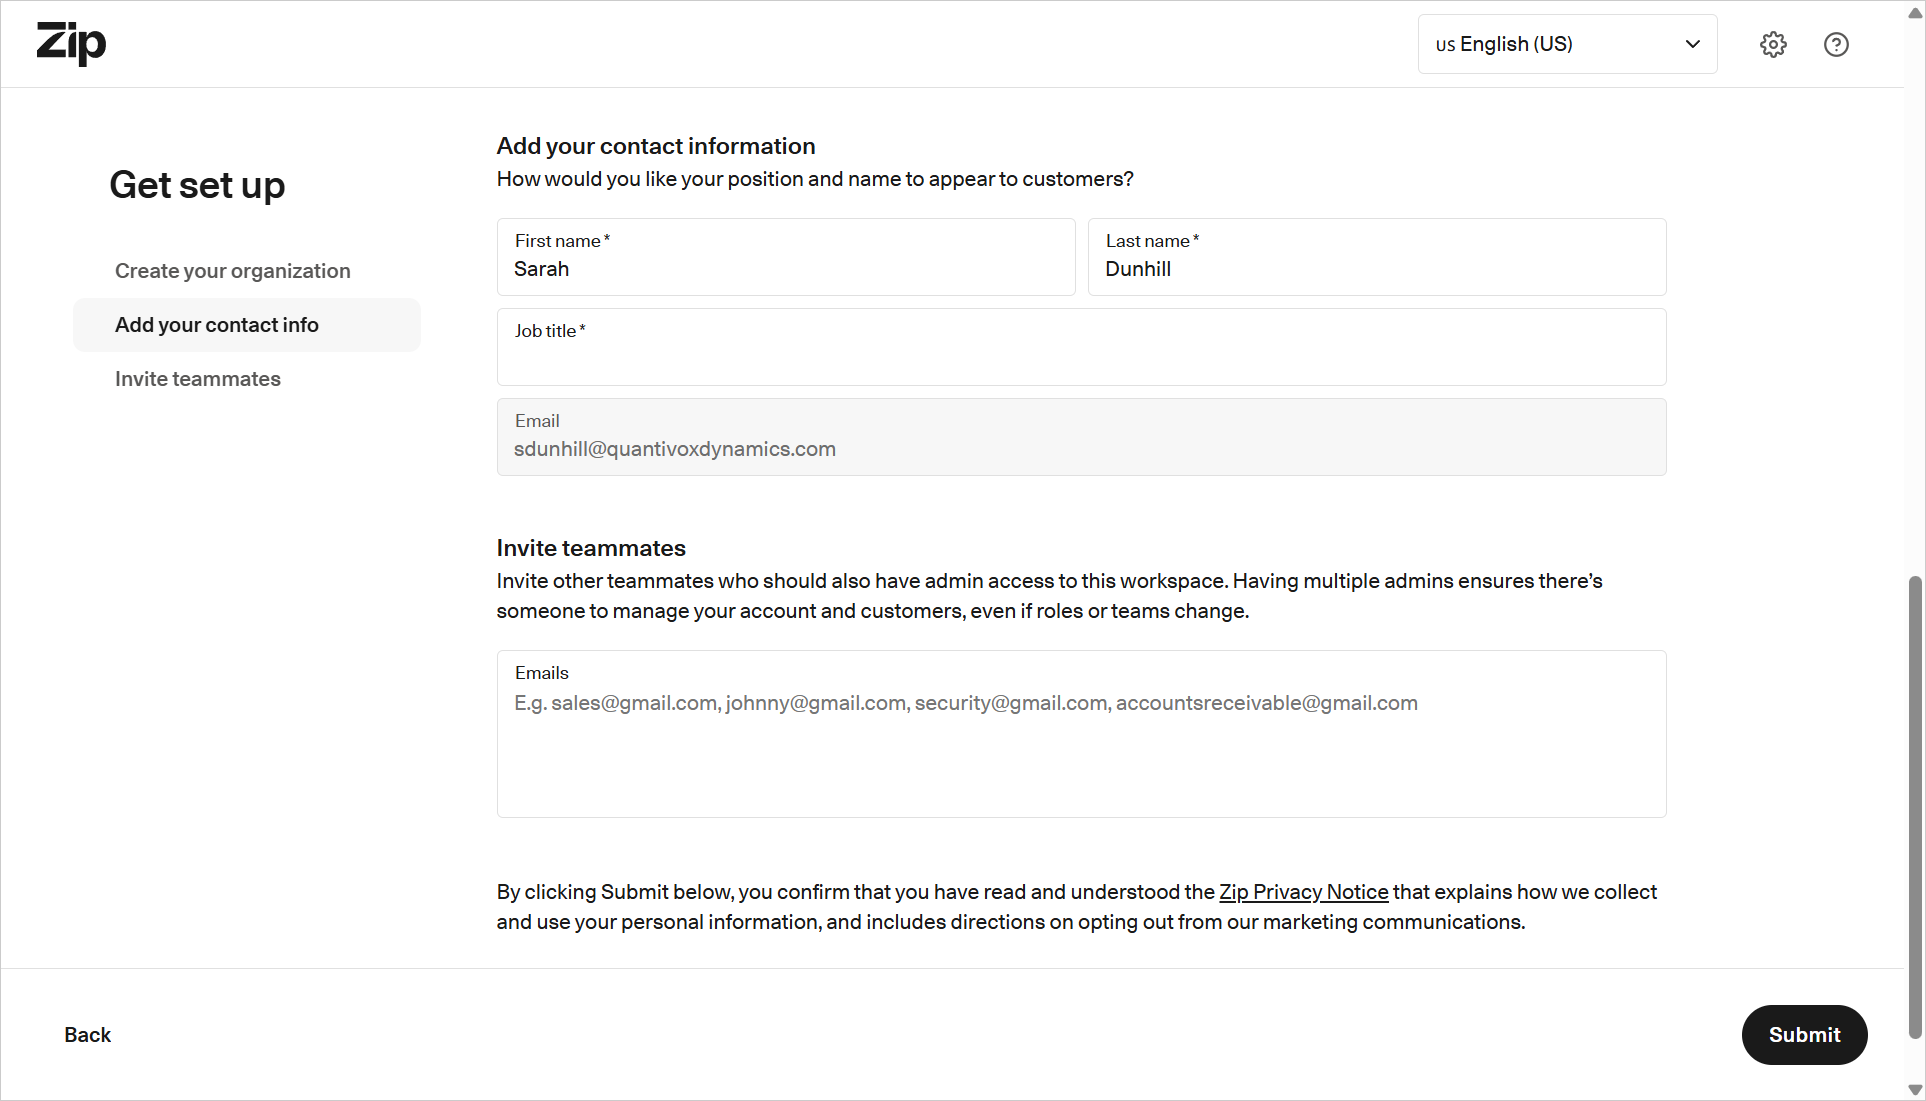Click the Get set up heading

click(197, 186)
